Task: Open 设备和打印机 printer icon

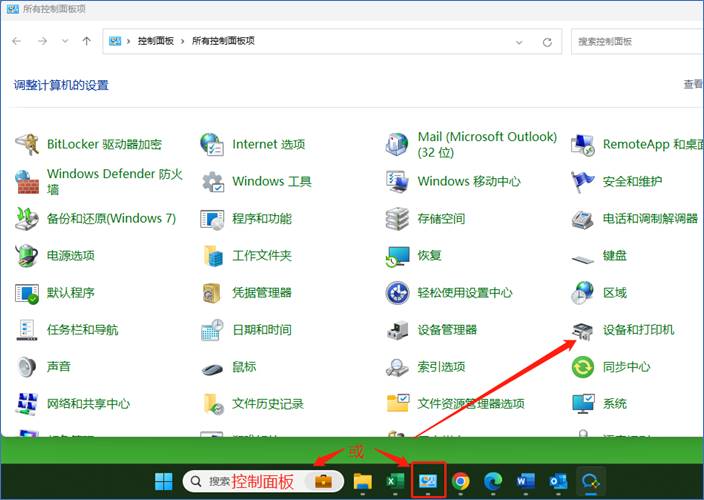Action: (x=583, y=331)
